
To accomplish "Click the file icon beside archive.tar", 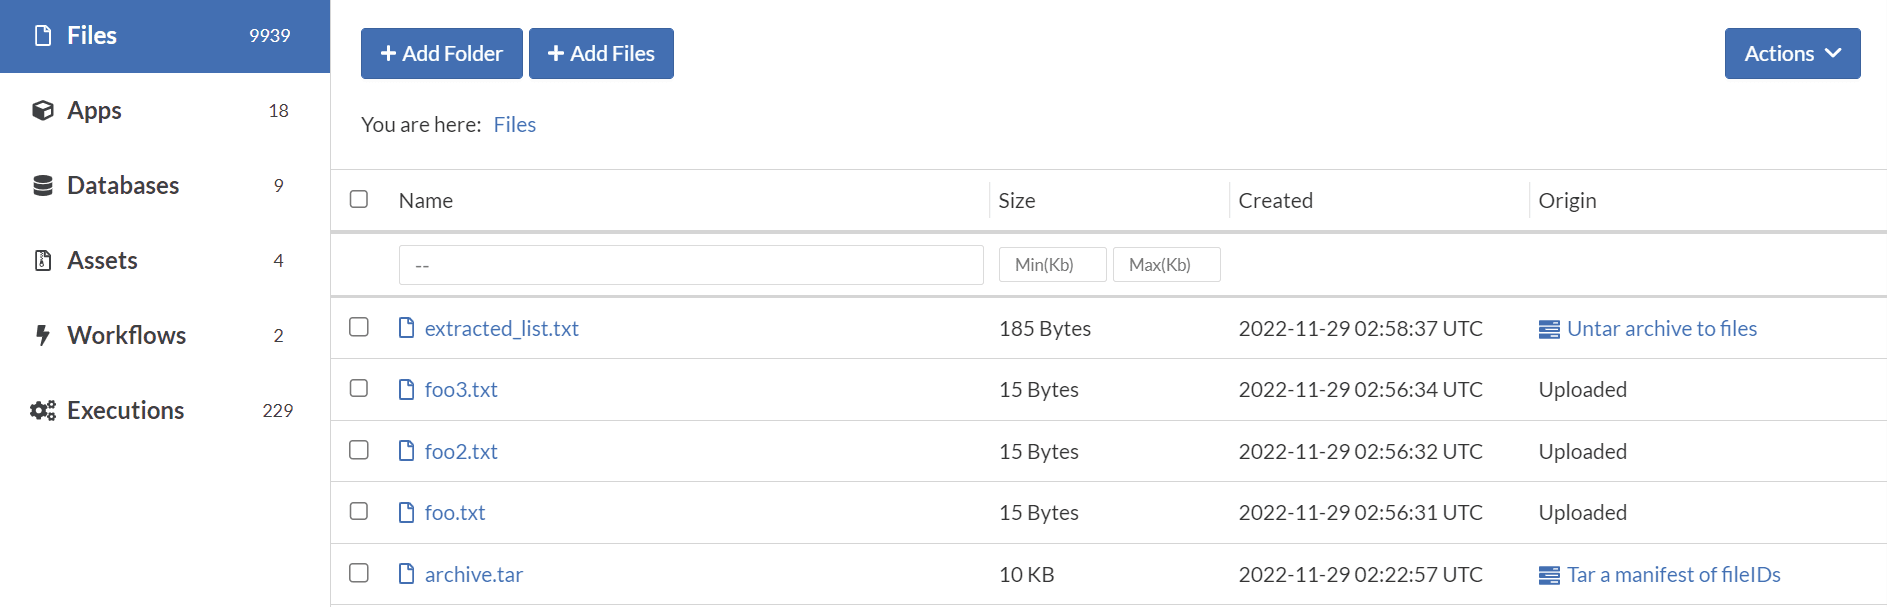I will (406, 574).
